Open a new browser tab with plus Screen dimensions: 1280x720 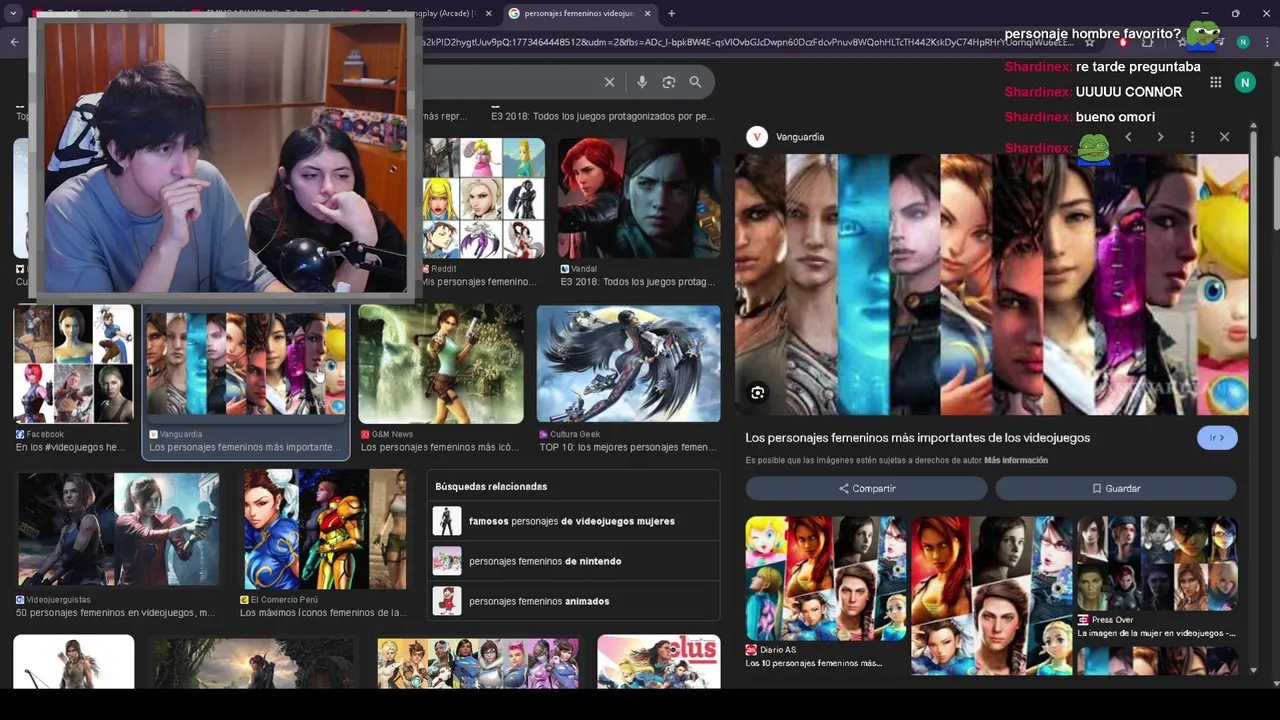pyautogui.click(x=671, y=13)
